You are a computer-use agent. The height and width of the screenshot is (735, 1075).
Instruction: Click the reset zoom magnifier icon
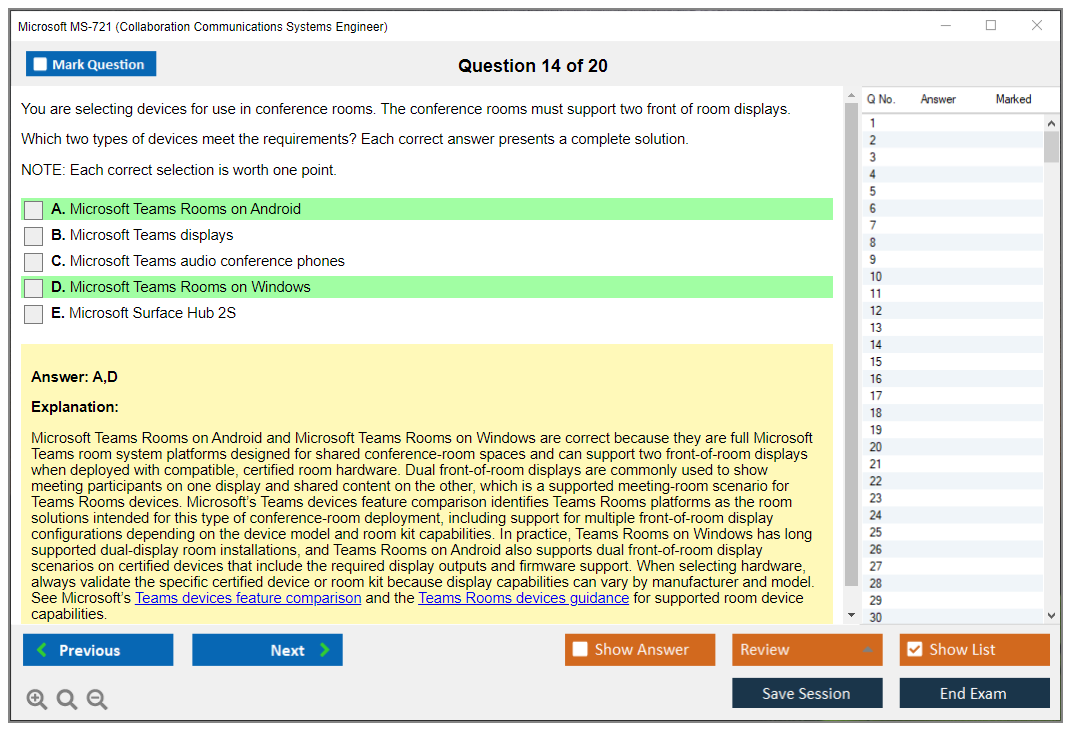point(67,699)
